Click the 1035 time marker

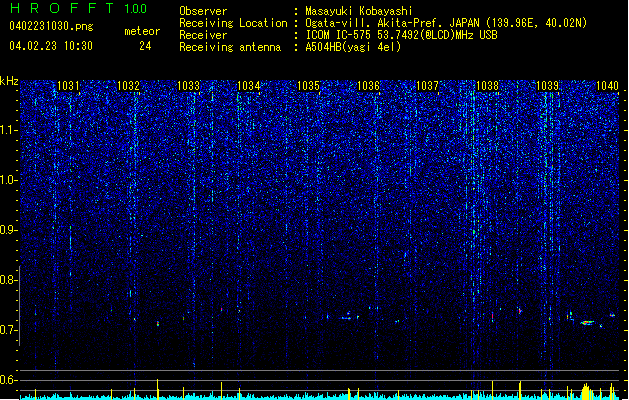pos(308,86)
